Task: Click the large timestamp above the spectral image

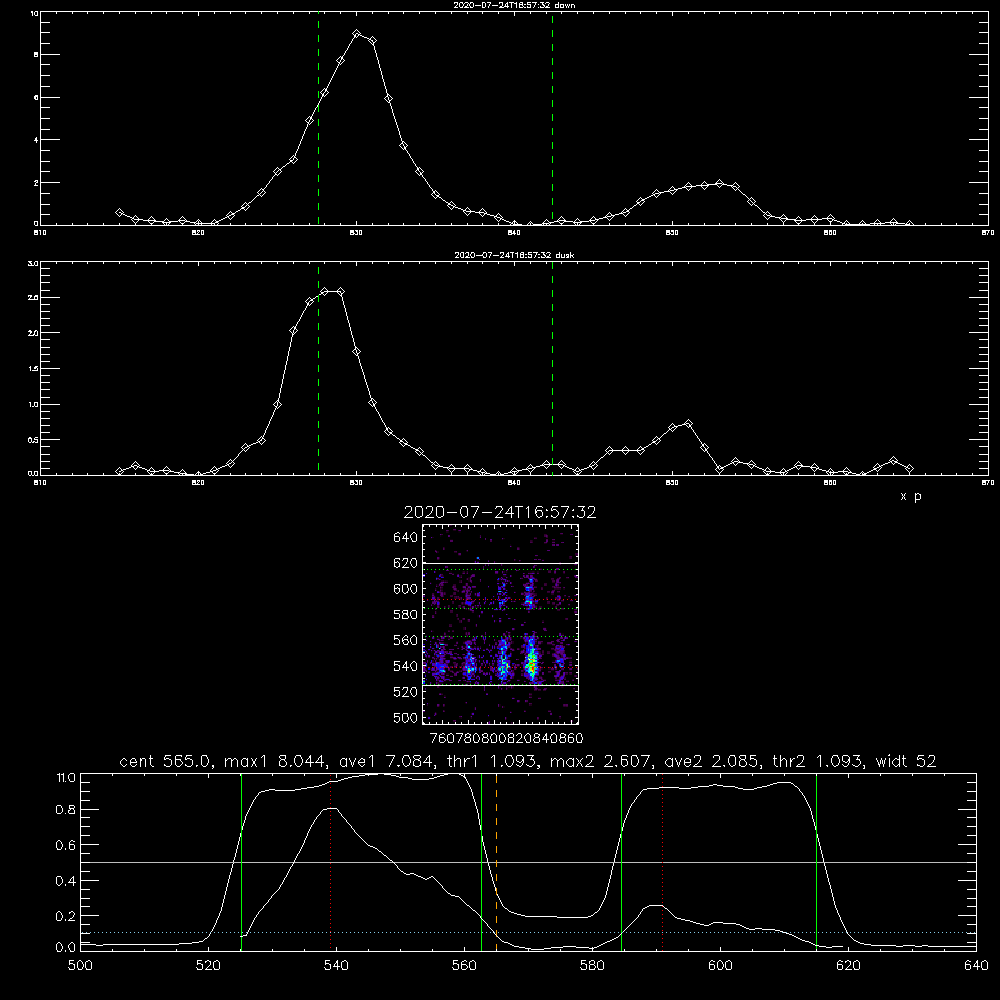Action: 500,512
